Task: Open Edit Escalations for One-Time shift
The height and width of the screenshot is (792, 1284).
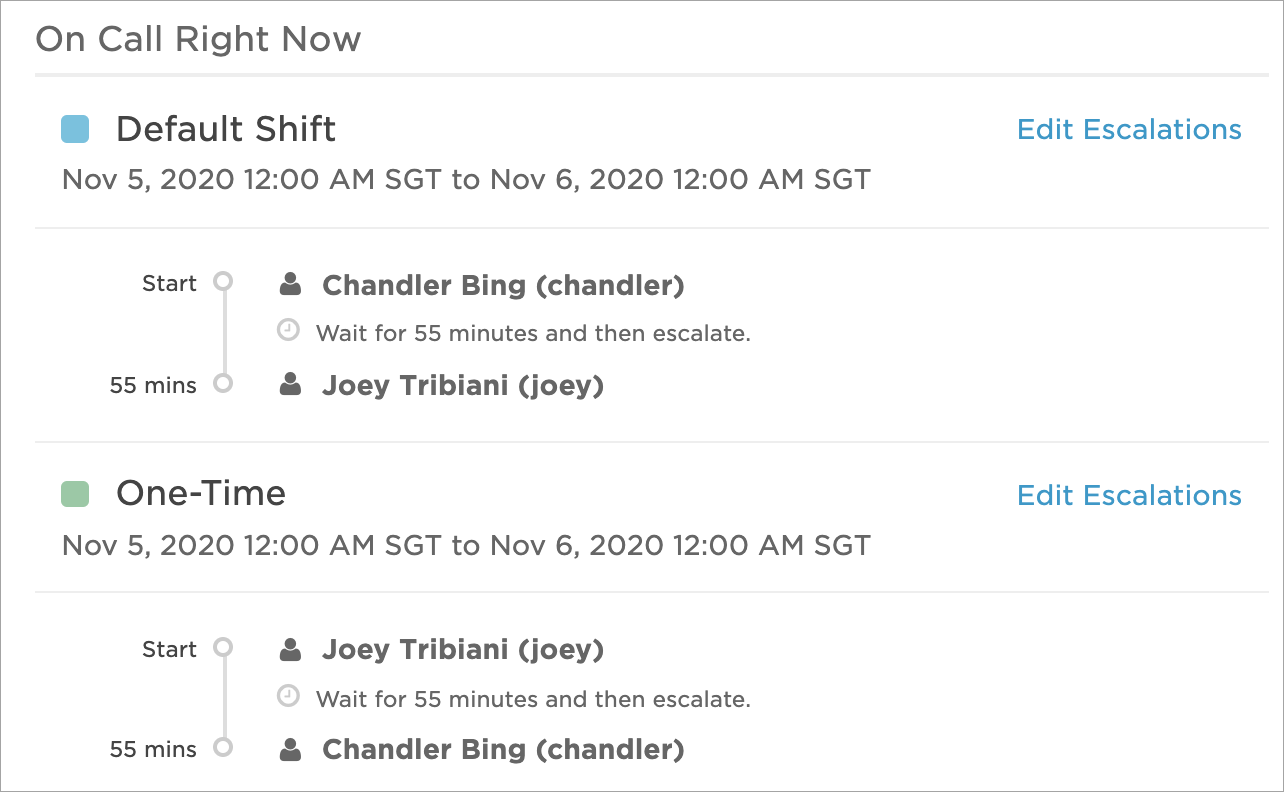Action: click(x=1129, y=496)
